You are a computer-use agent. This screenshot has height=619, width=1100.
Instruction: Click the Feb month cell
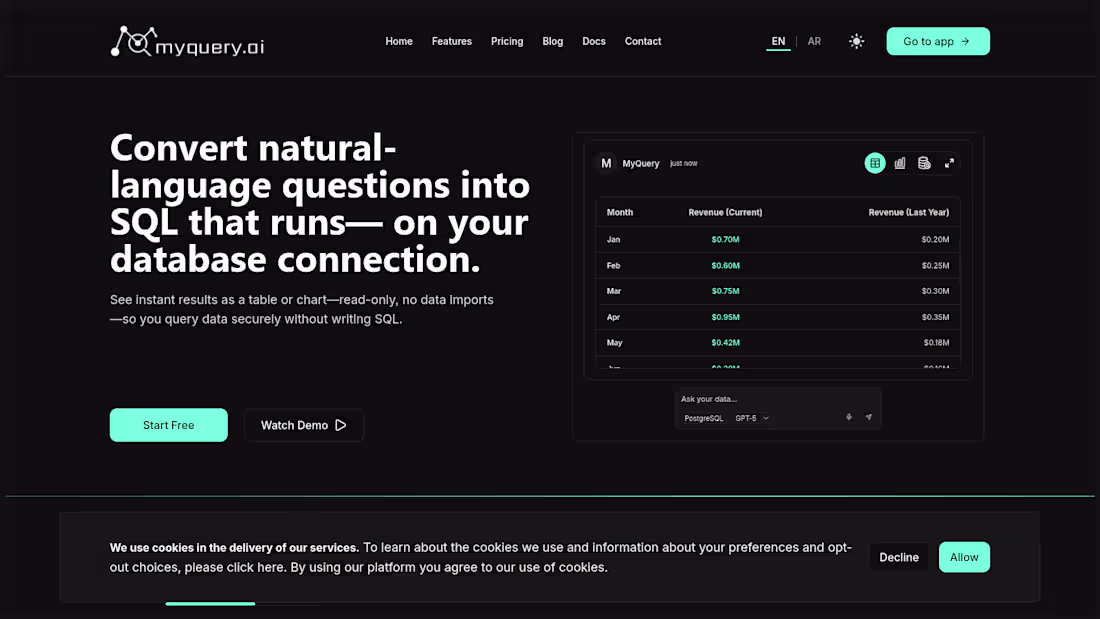pyautogui.click(x=613, y=265)
